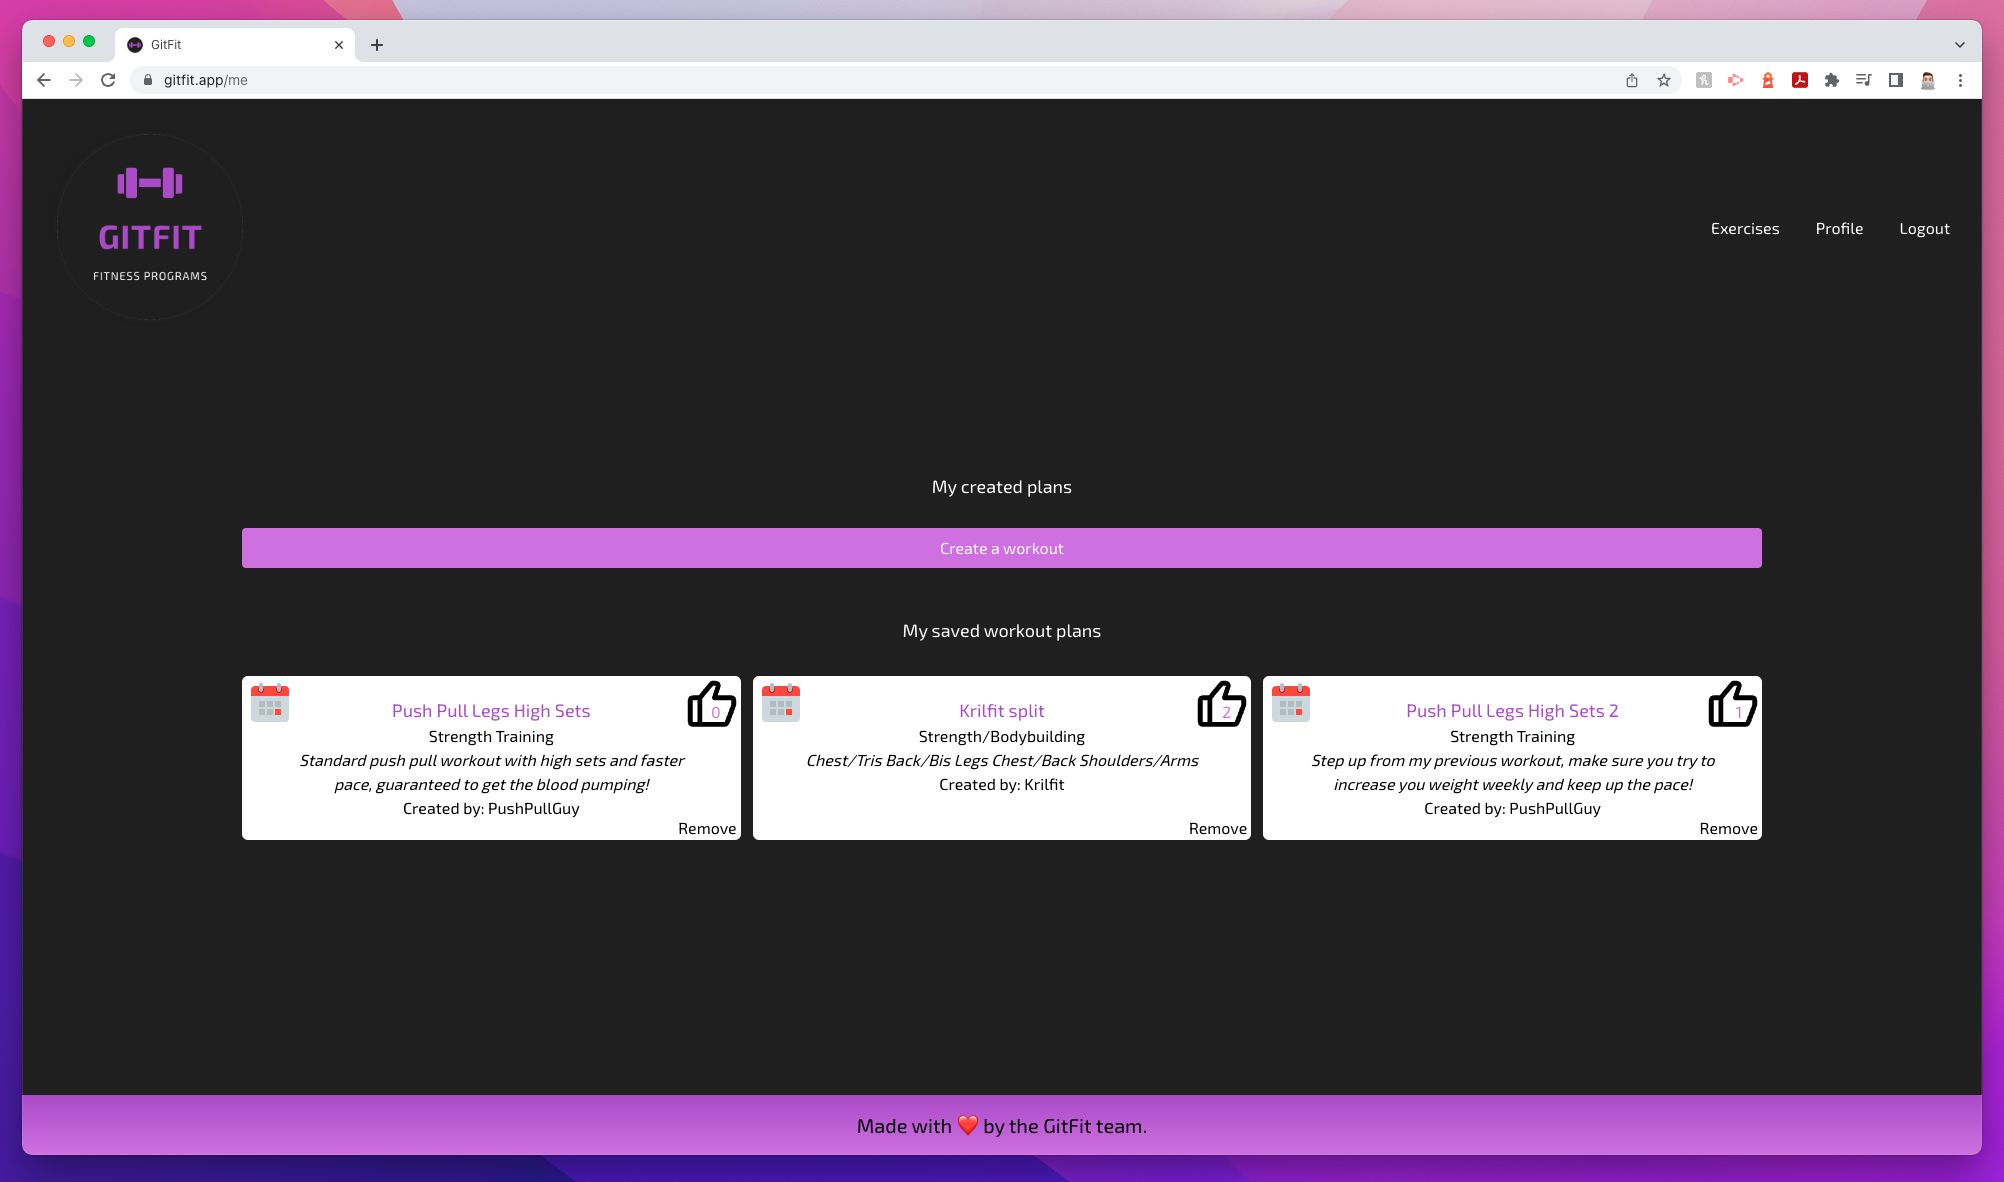Like the Krilfit split plan
Viewport: 2004px width, 1182px height.
(1222, 704)
